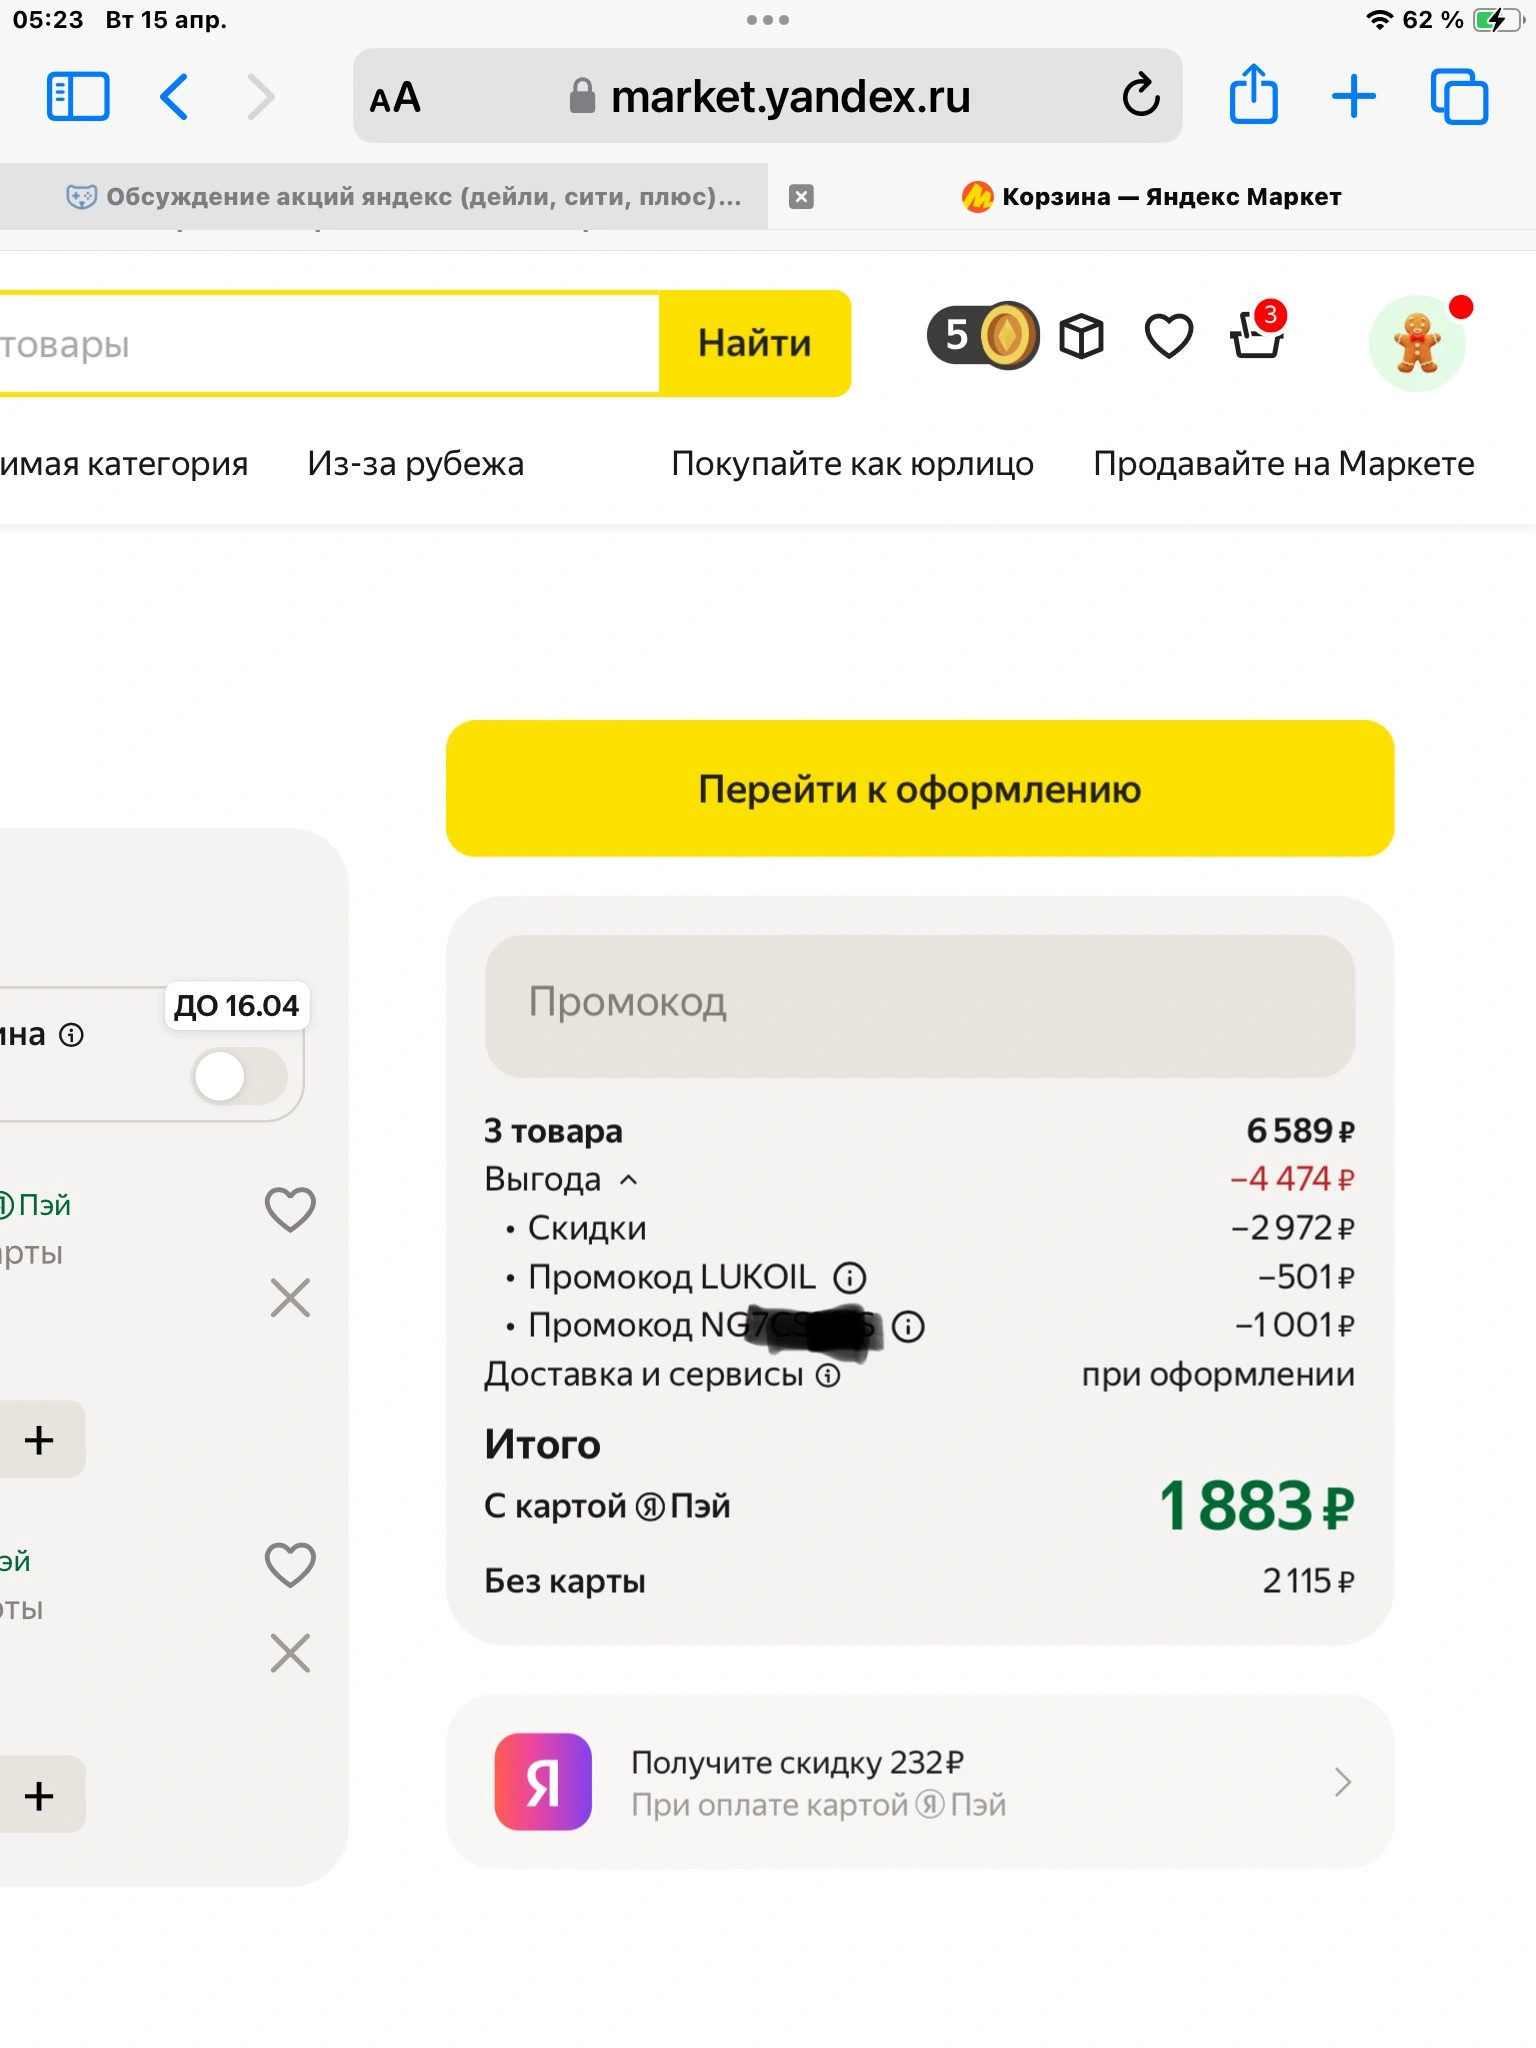The image size is (1536, 2048).
Task: Toggle the switch under ДО 16.04 badge
Action: 240,1076
